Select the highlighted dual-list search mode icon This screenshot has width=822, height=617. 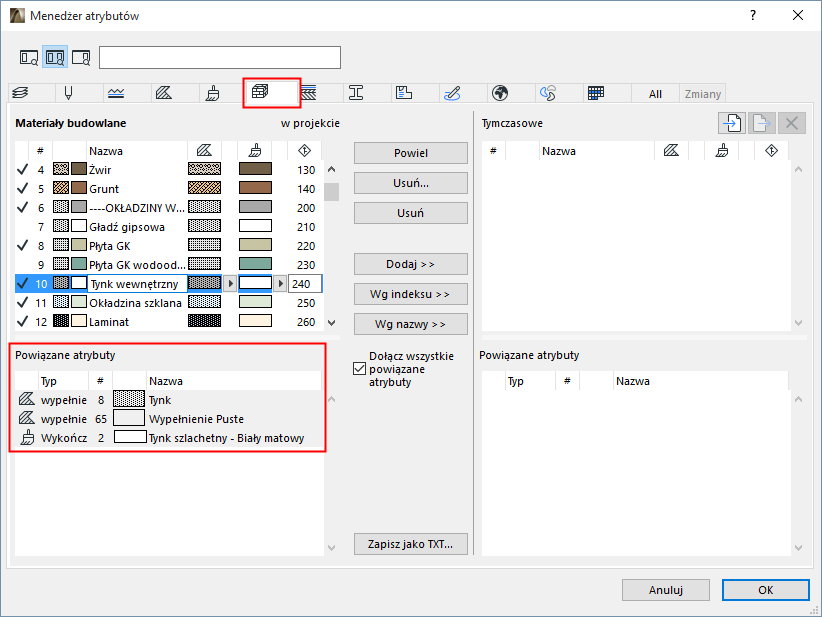point(55,57)
